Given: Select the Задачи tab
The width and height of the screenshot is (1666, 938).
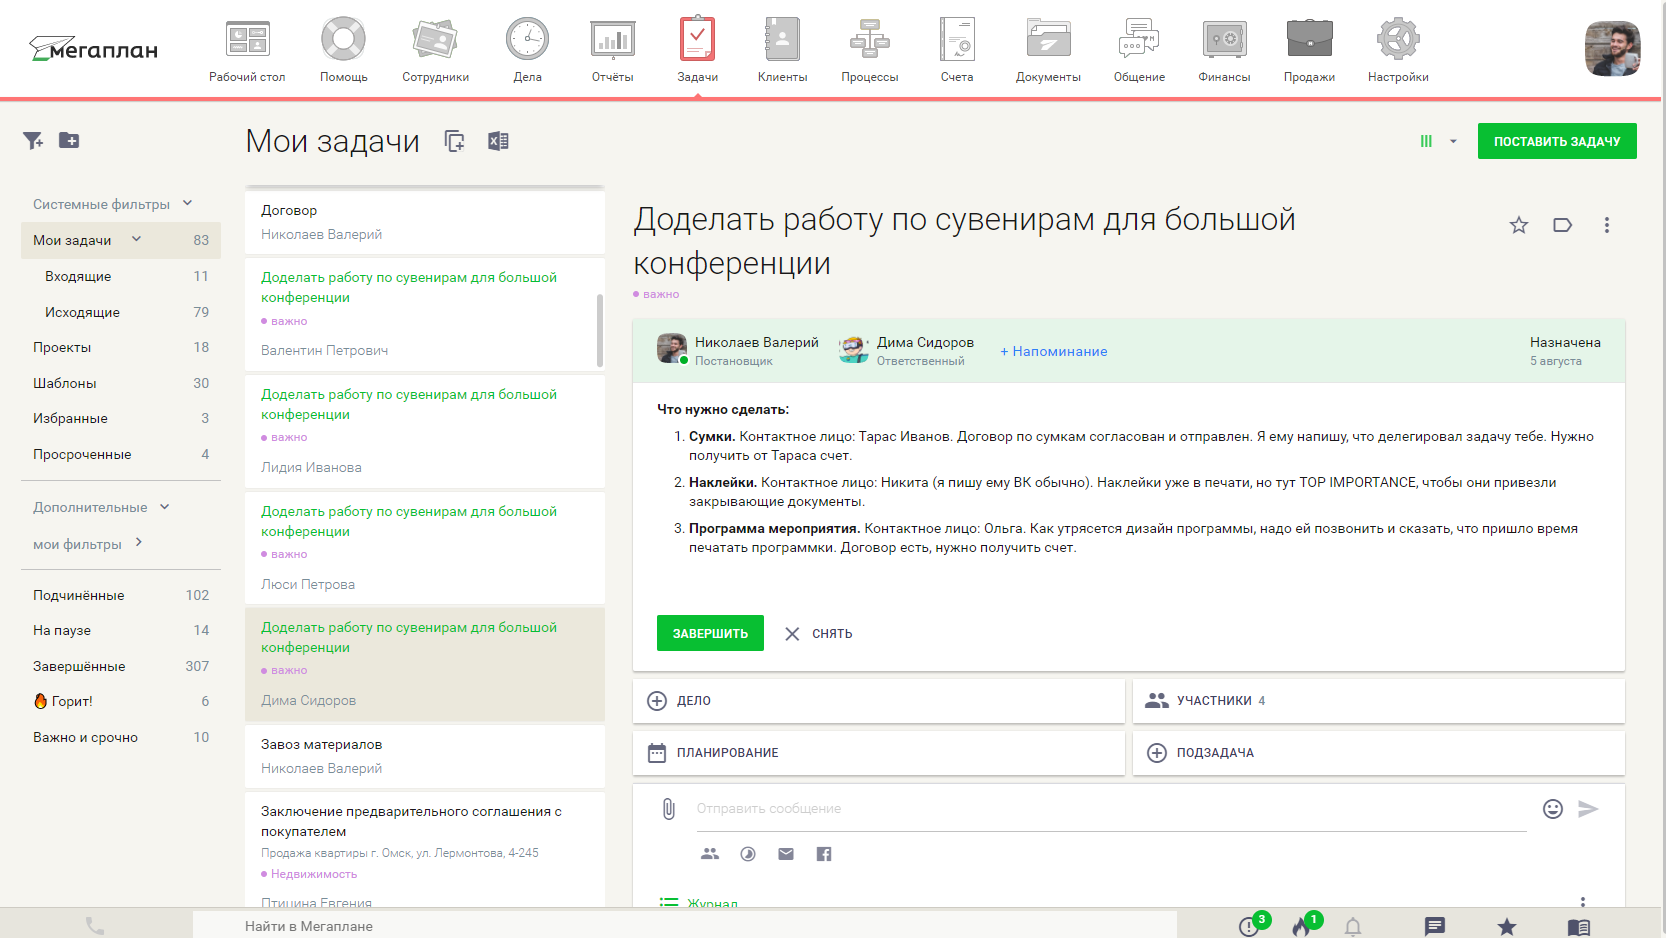Looking at the screenshot, I should (x=697, y=50).
